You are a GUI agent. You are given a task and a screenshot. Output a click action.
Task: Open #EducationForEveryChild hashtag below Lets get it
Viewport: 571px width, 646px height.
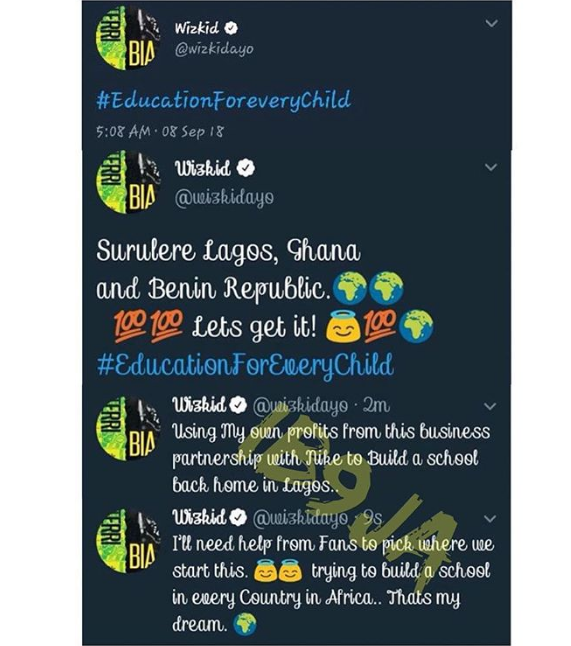coord(245,365)
